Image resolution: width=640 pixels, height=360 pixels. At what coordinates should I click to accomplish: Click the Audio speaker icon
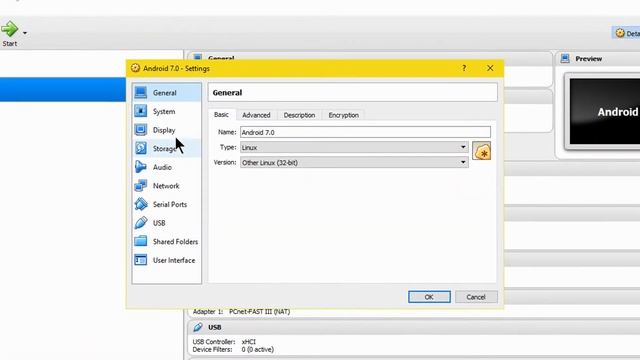point(141,167)
